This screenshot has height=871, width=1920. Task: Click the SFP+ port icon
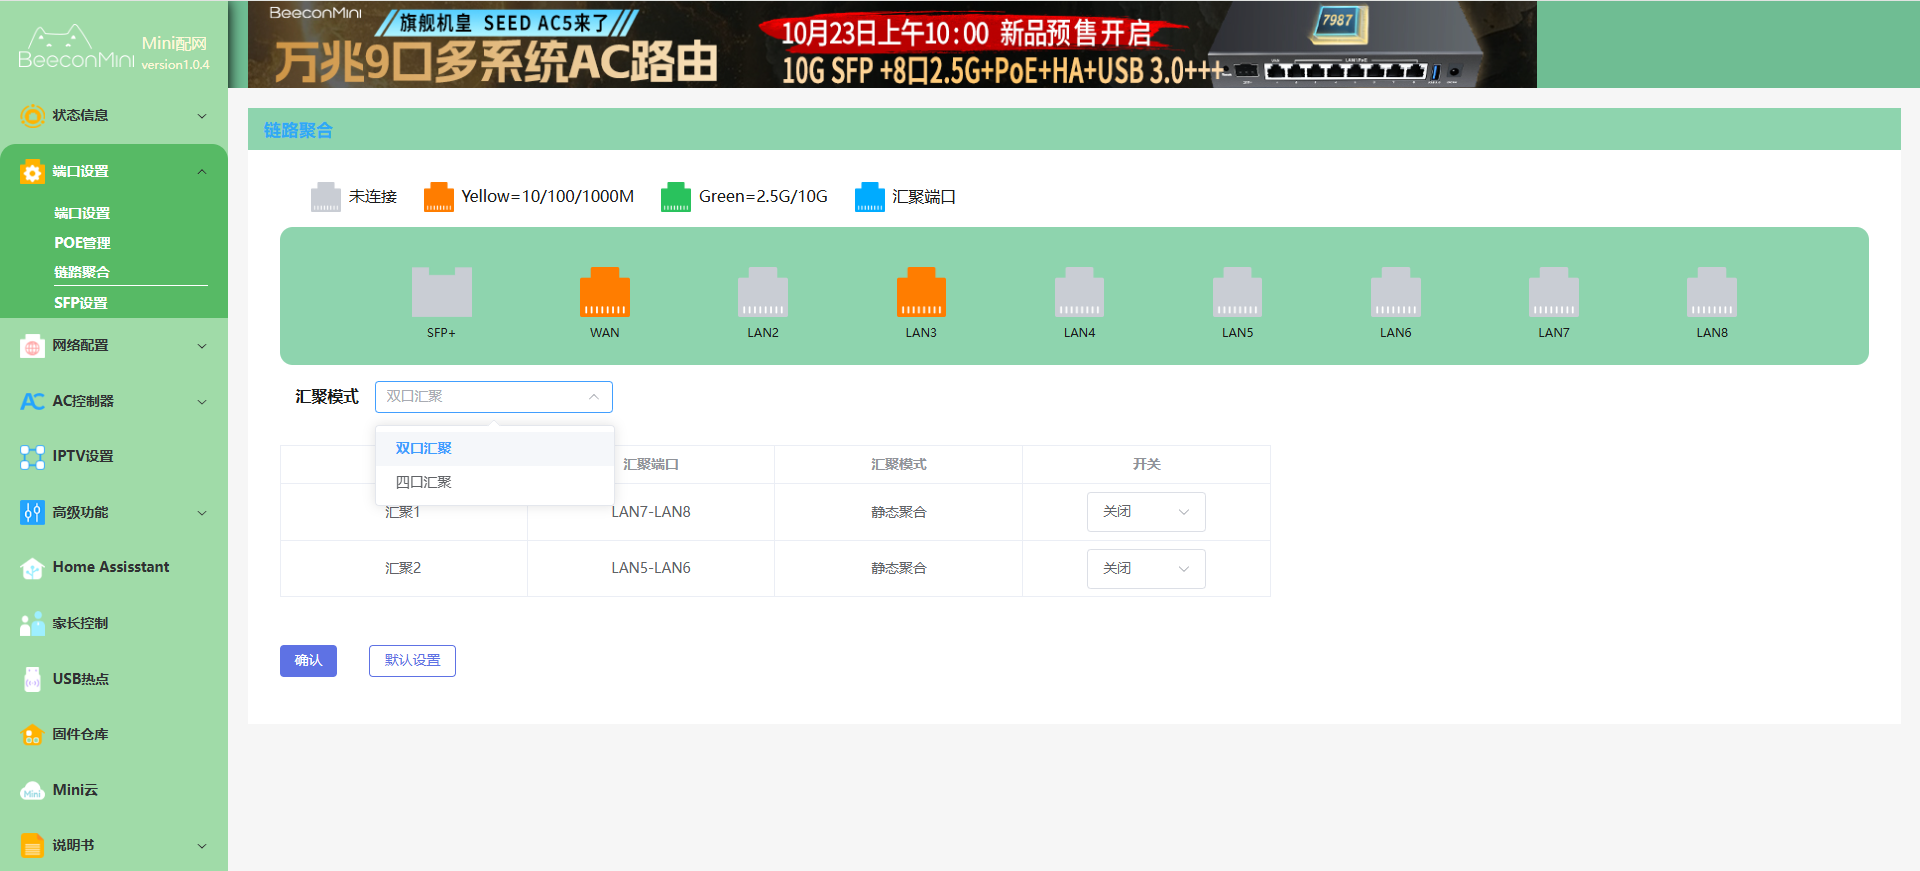coord(441,293)
